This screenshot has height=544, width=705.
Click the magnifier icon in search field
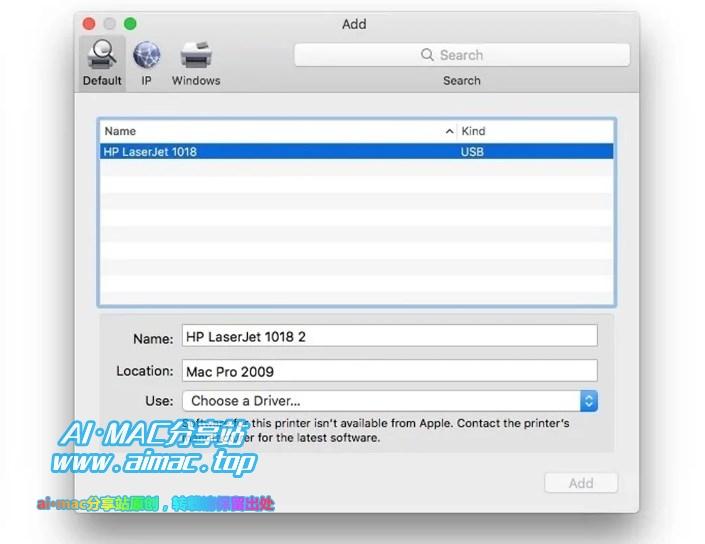coord(427,55)
